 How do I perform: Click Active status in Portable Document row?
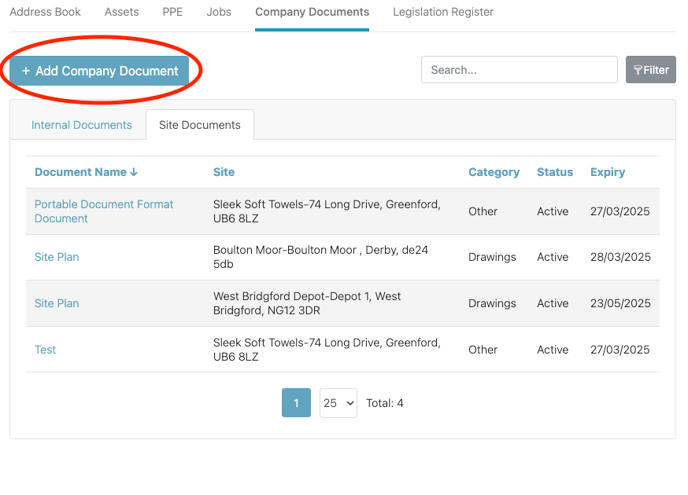(x=553, y=212)
